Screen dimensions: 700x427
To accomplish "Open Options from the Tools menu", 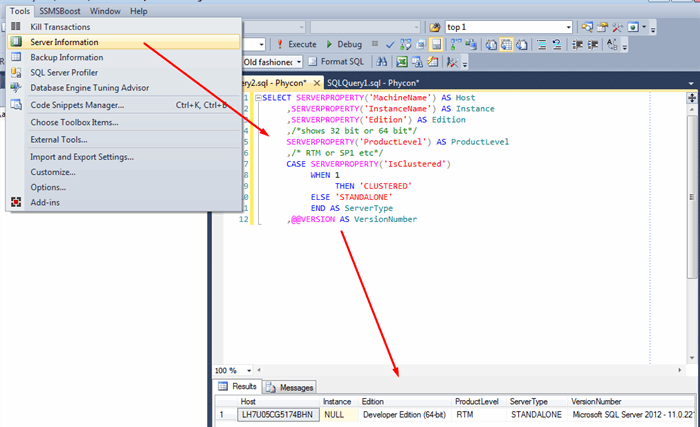I will tap(124, 187).
